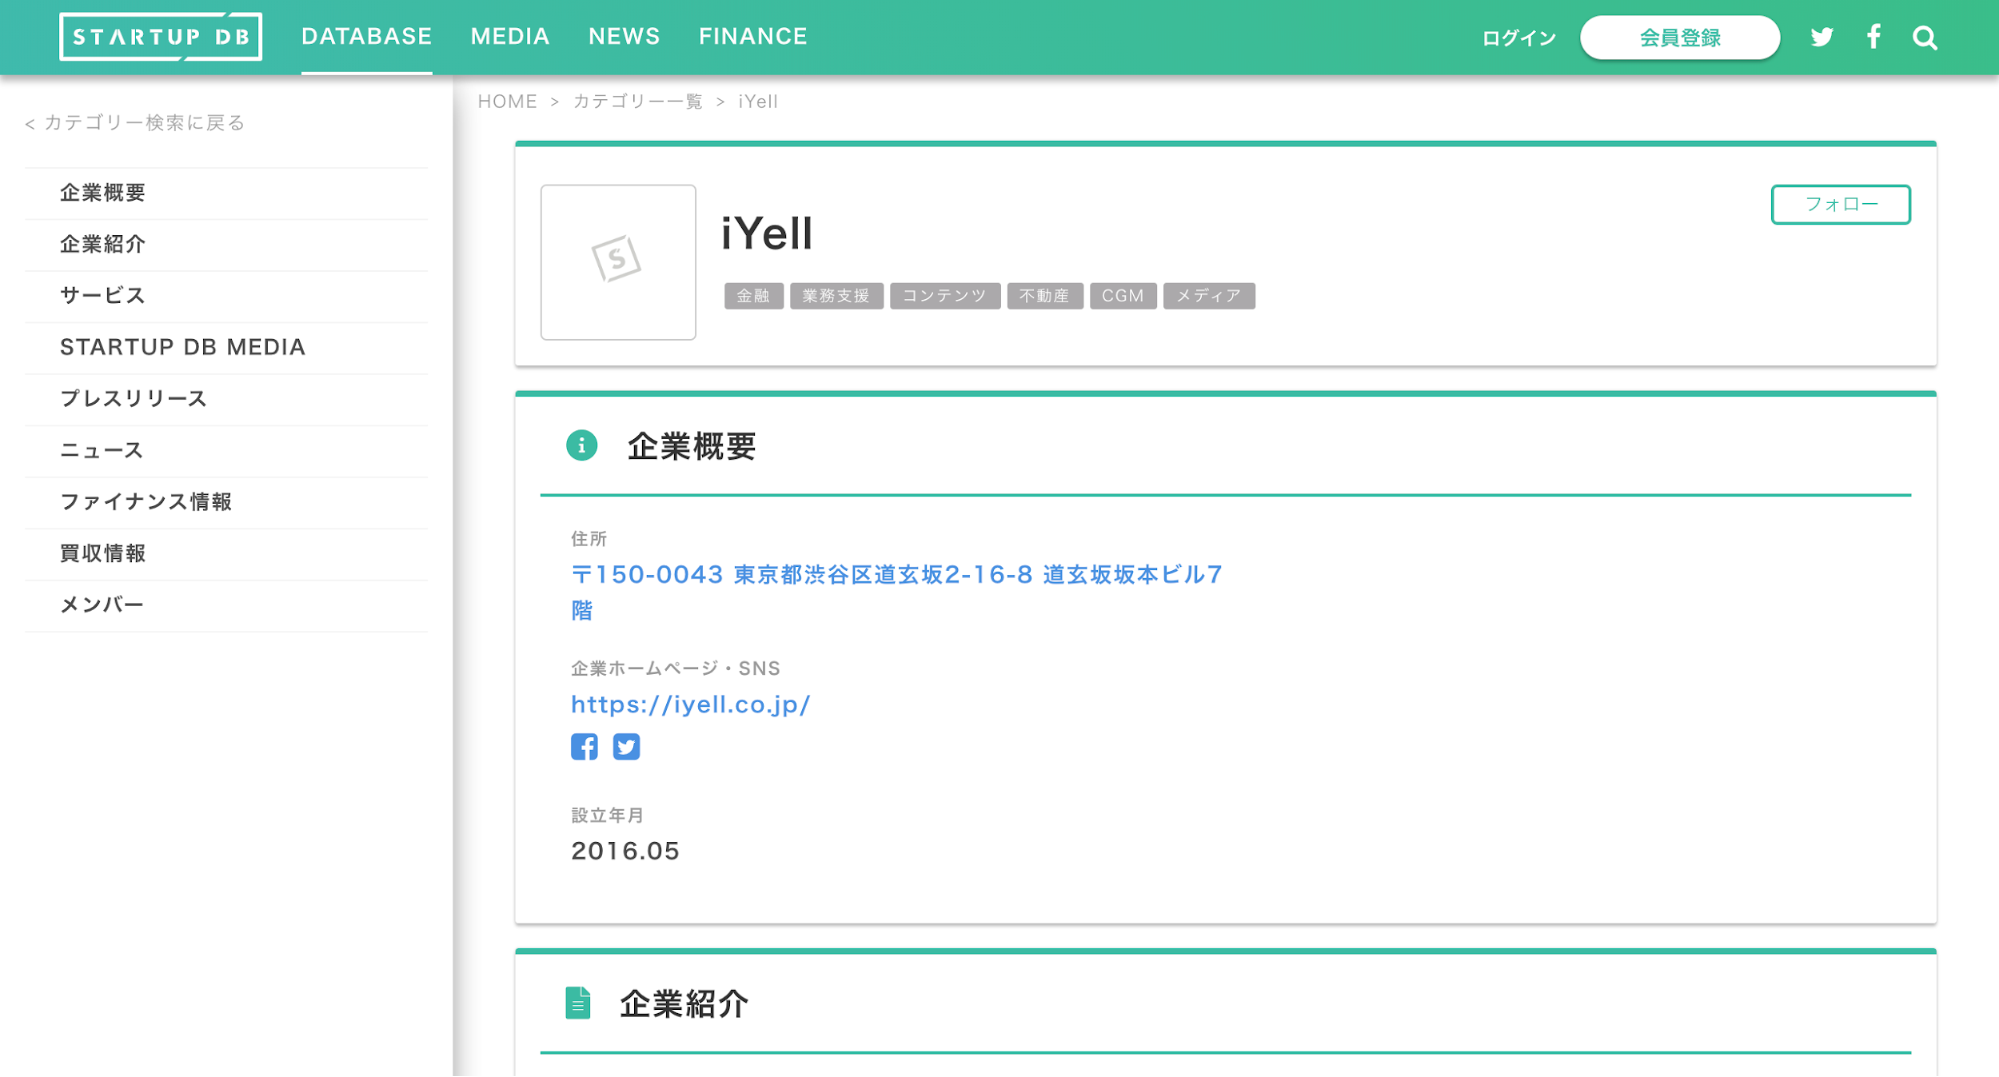The image size is (1999, 1077).
Task: Click the CGM category tag
Action: (1123, 296)
